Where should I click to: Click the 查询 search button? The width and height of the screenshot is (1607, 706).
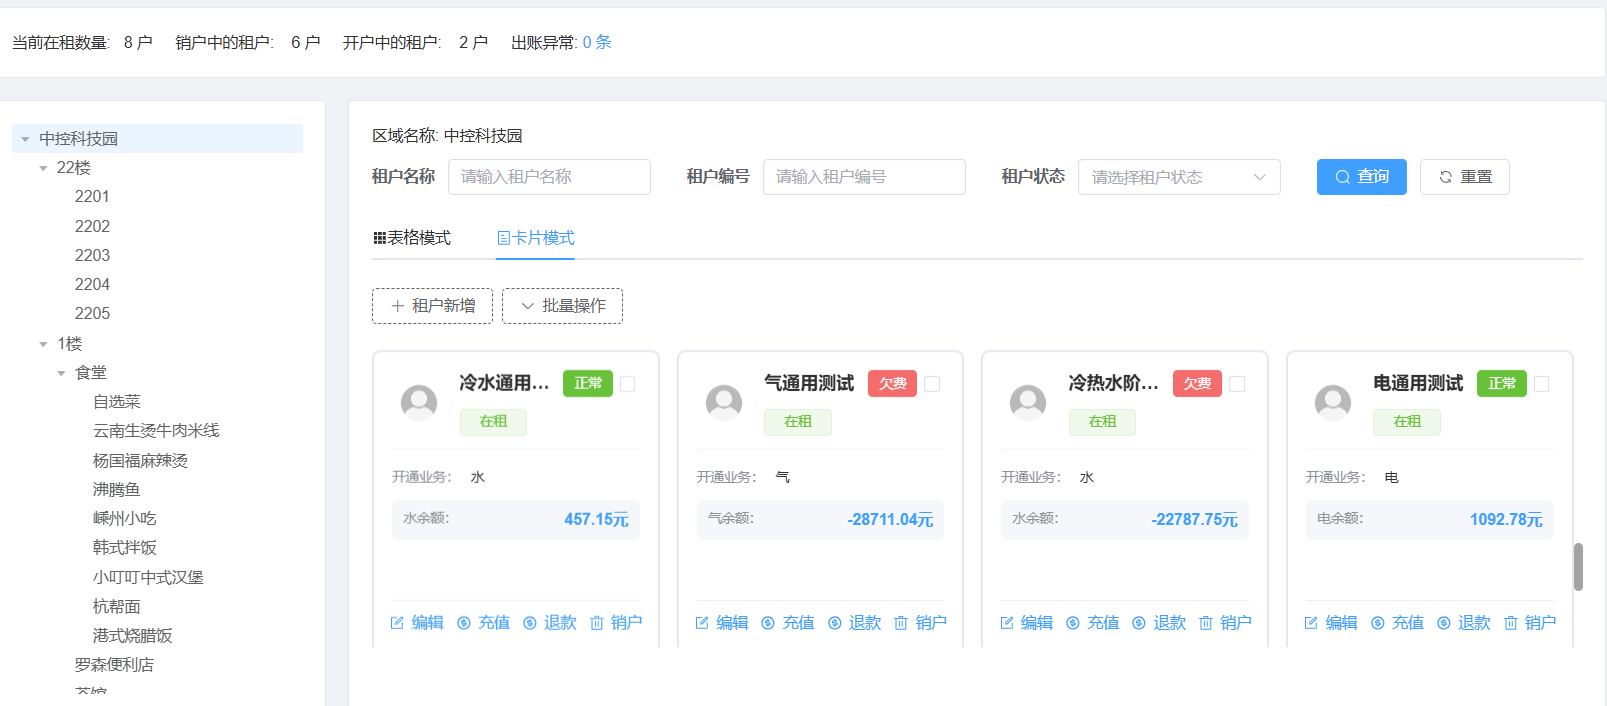click(1362, 177)
